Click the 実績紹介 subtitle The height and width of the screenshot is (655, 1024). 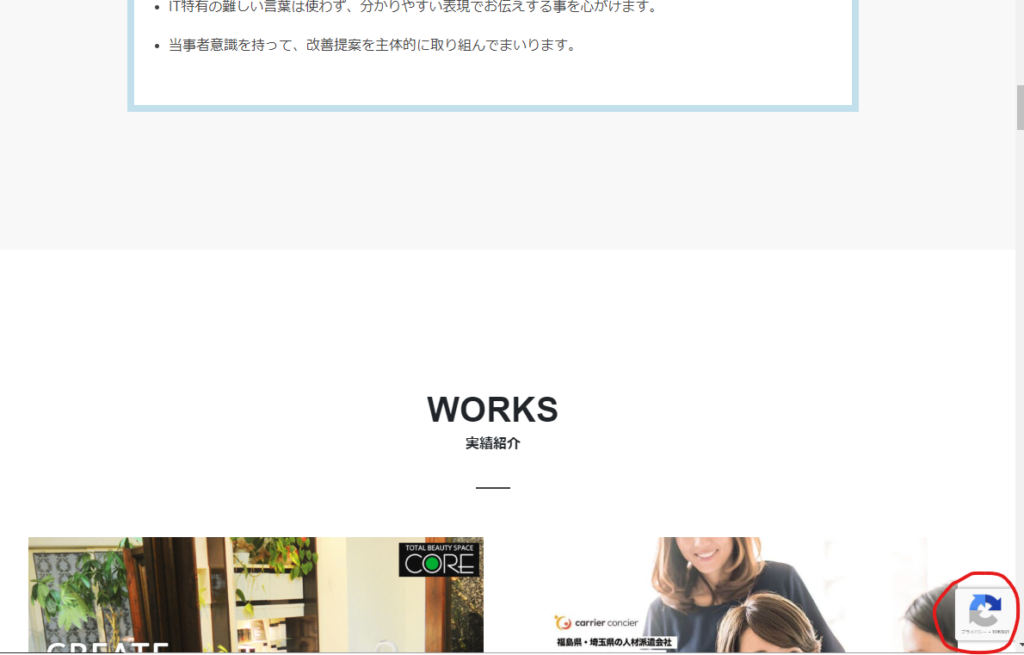tap(492, 443)
